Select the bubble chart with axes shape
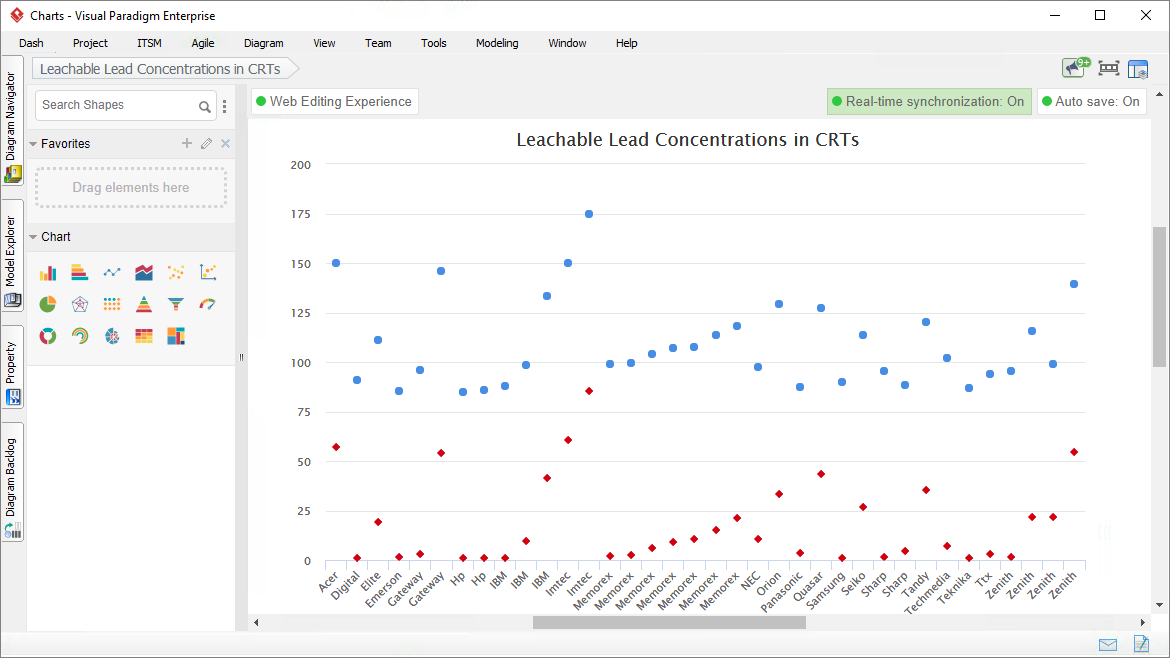This screenshot has width=1170, height=658. tap(208, 272)
